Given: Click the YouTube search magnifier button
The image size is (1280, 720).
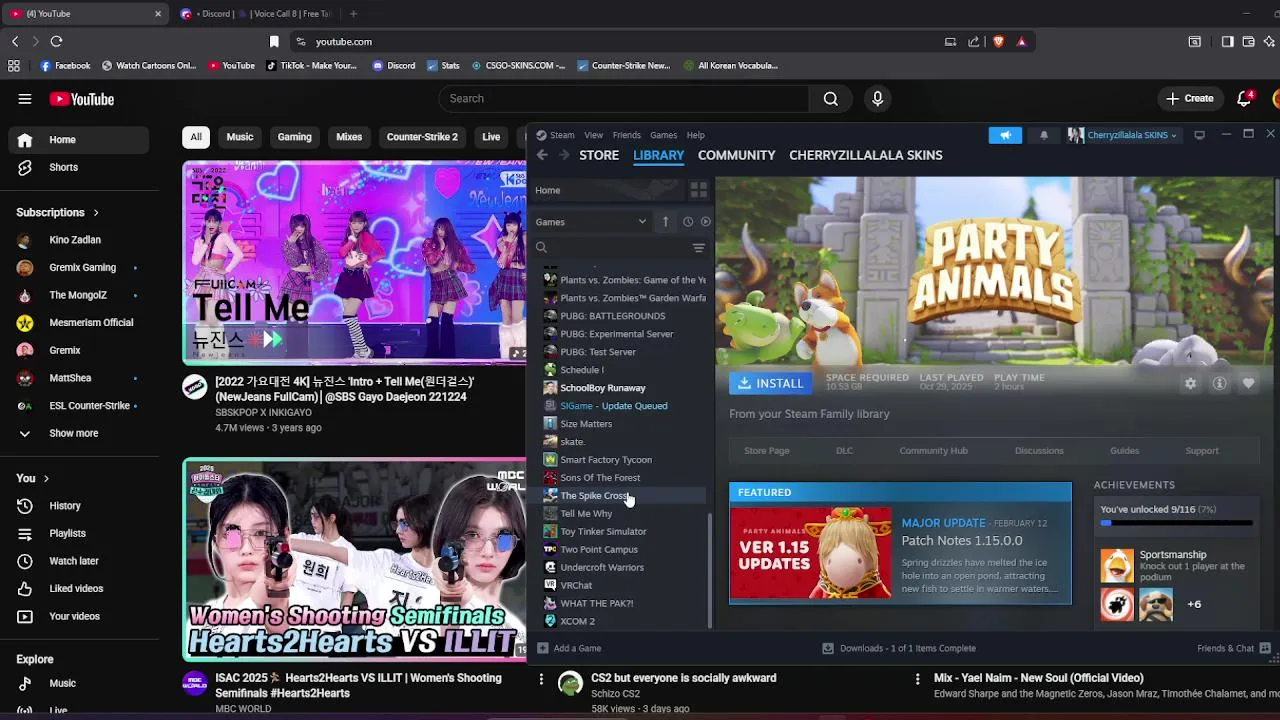Looking at the screenshot, I should point(830,98).
